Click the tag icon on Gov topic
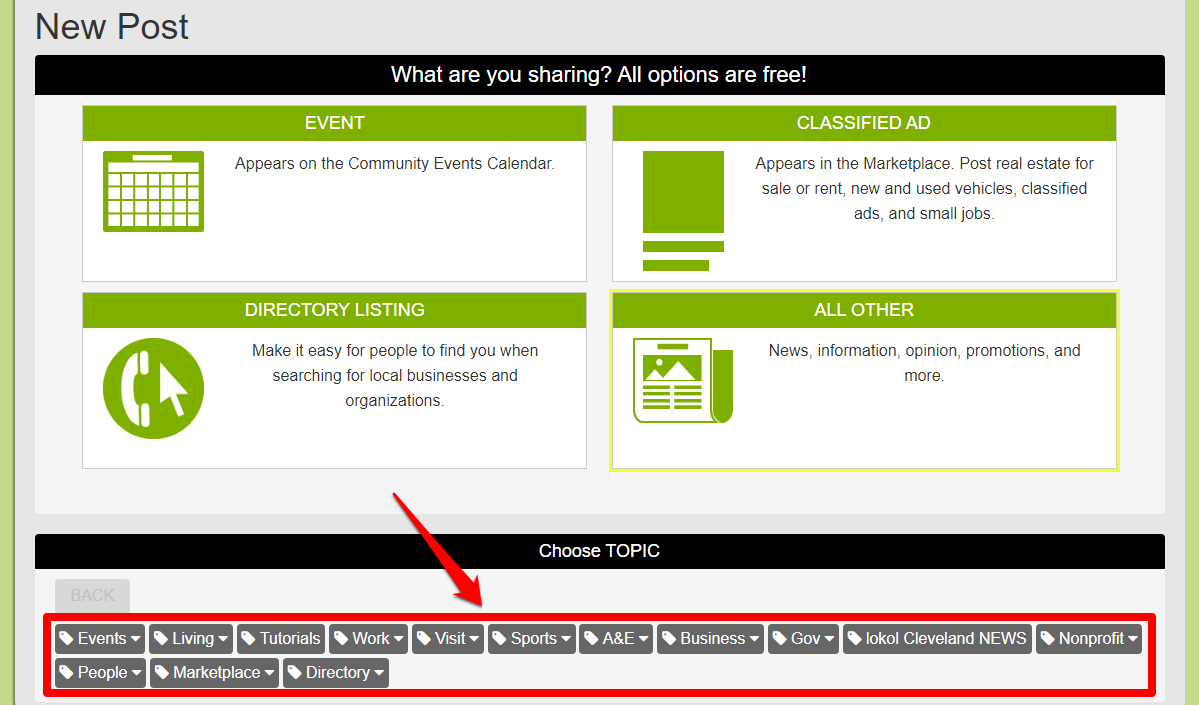The image size is (1199, 705). point(779,638)
